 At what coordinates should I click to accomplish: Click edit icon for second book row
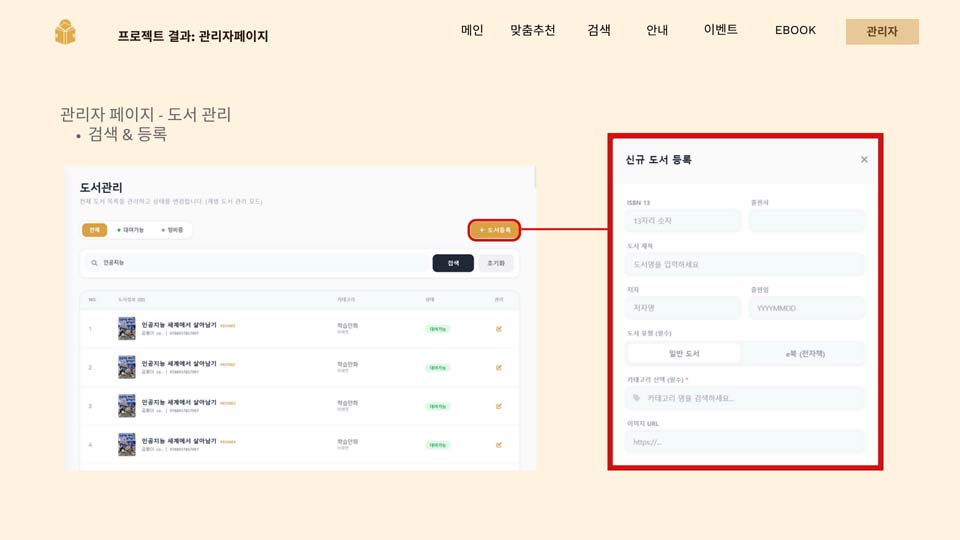point(499,368)
